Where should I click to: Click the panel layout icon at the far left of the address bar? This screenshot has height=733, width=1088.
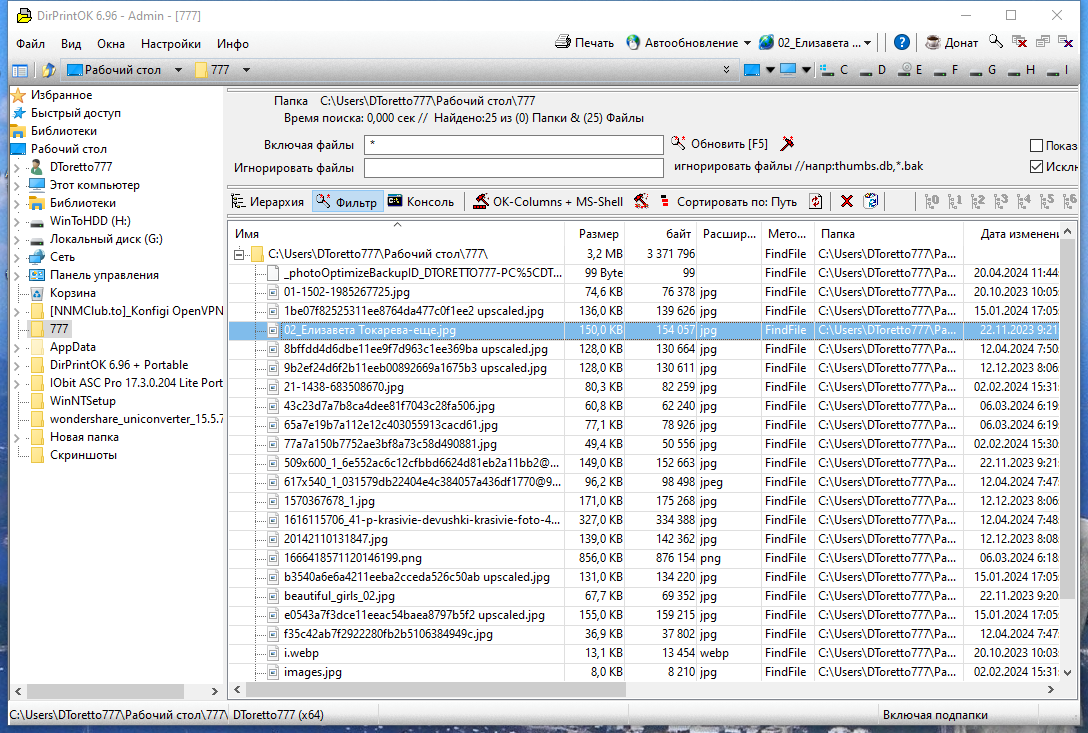point(20,70)
